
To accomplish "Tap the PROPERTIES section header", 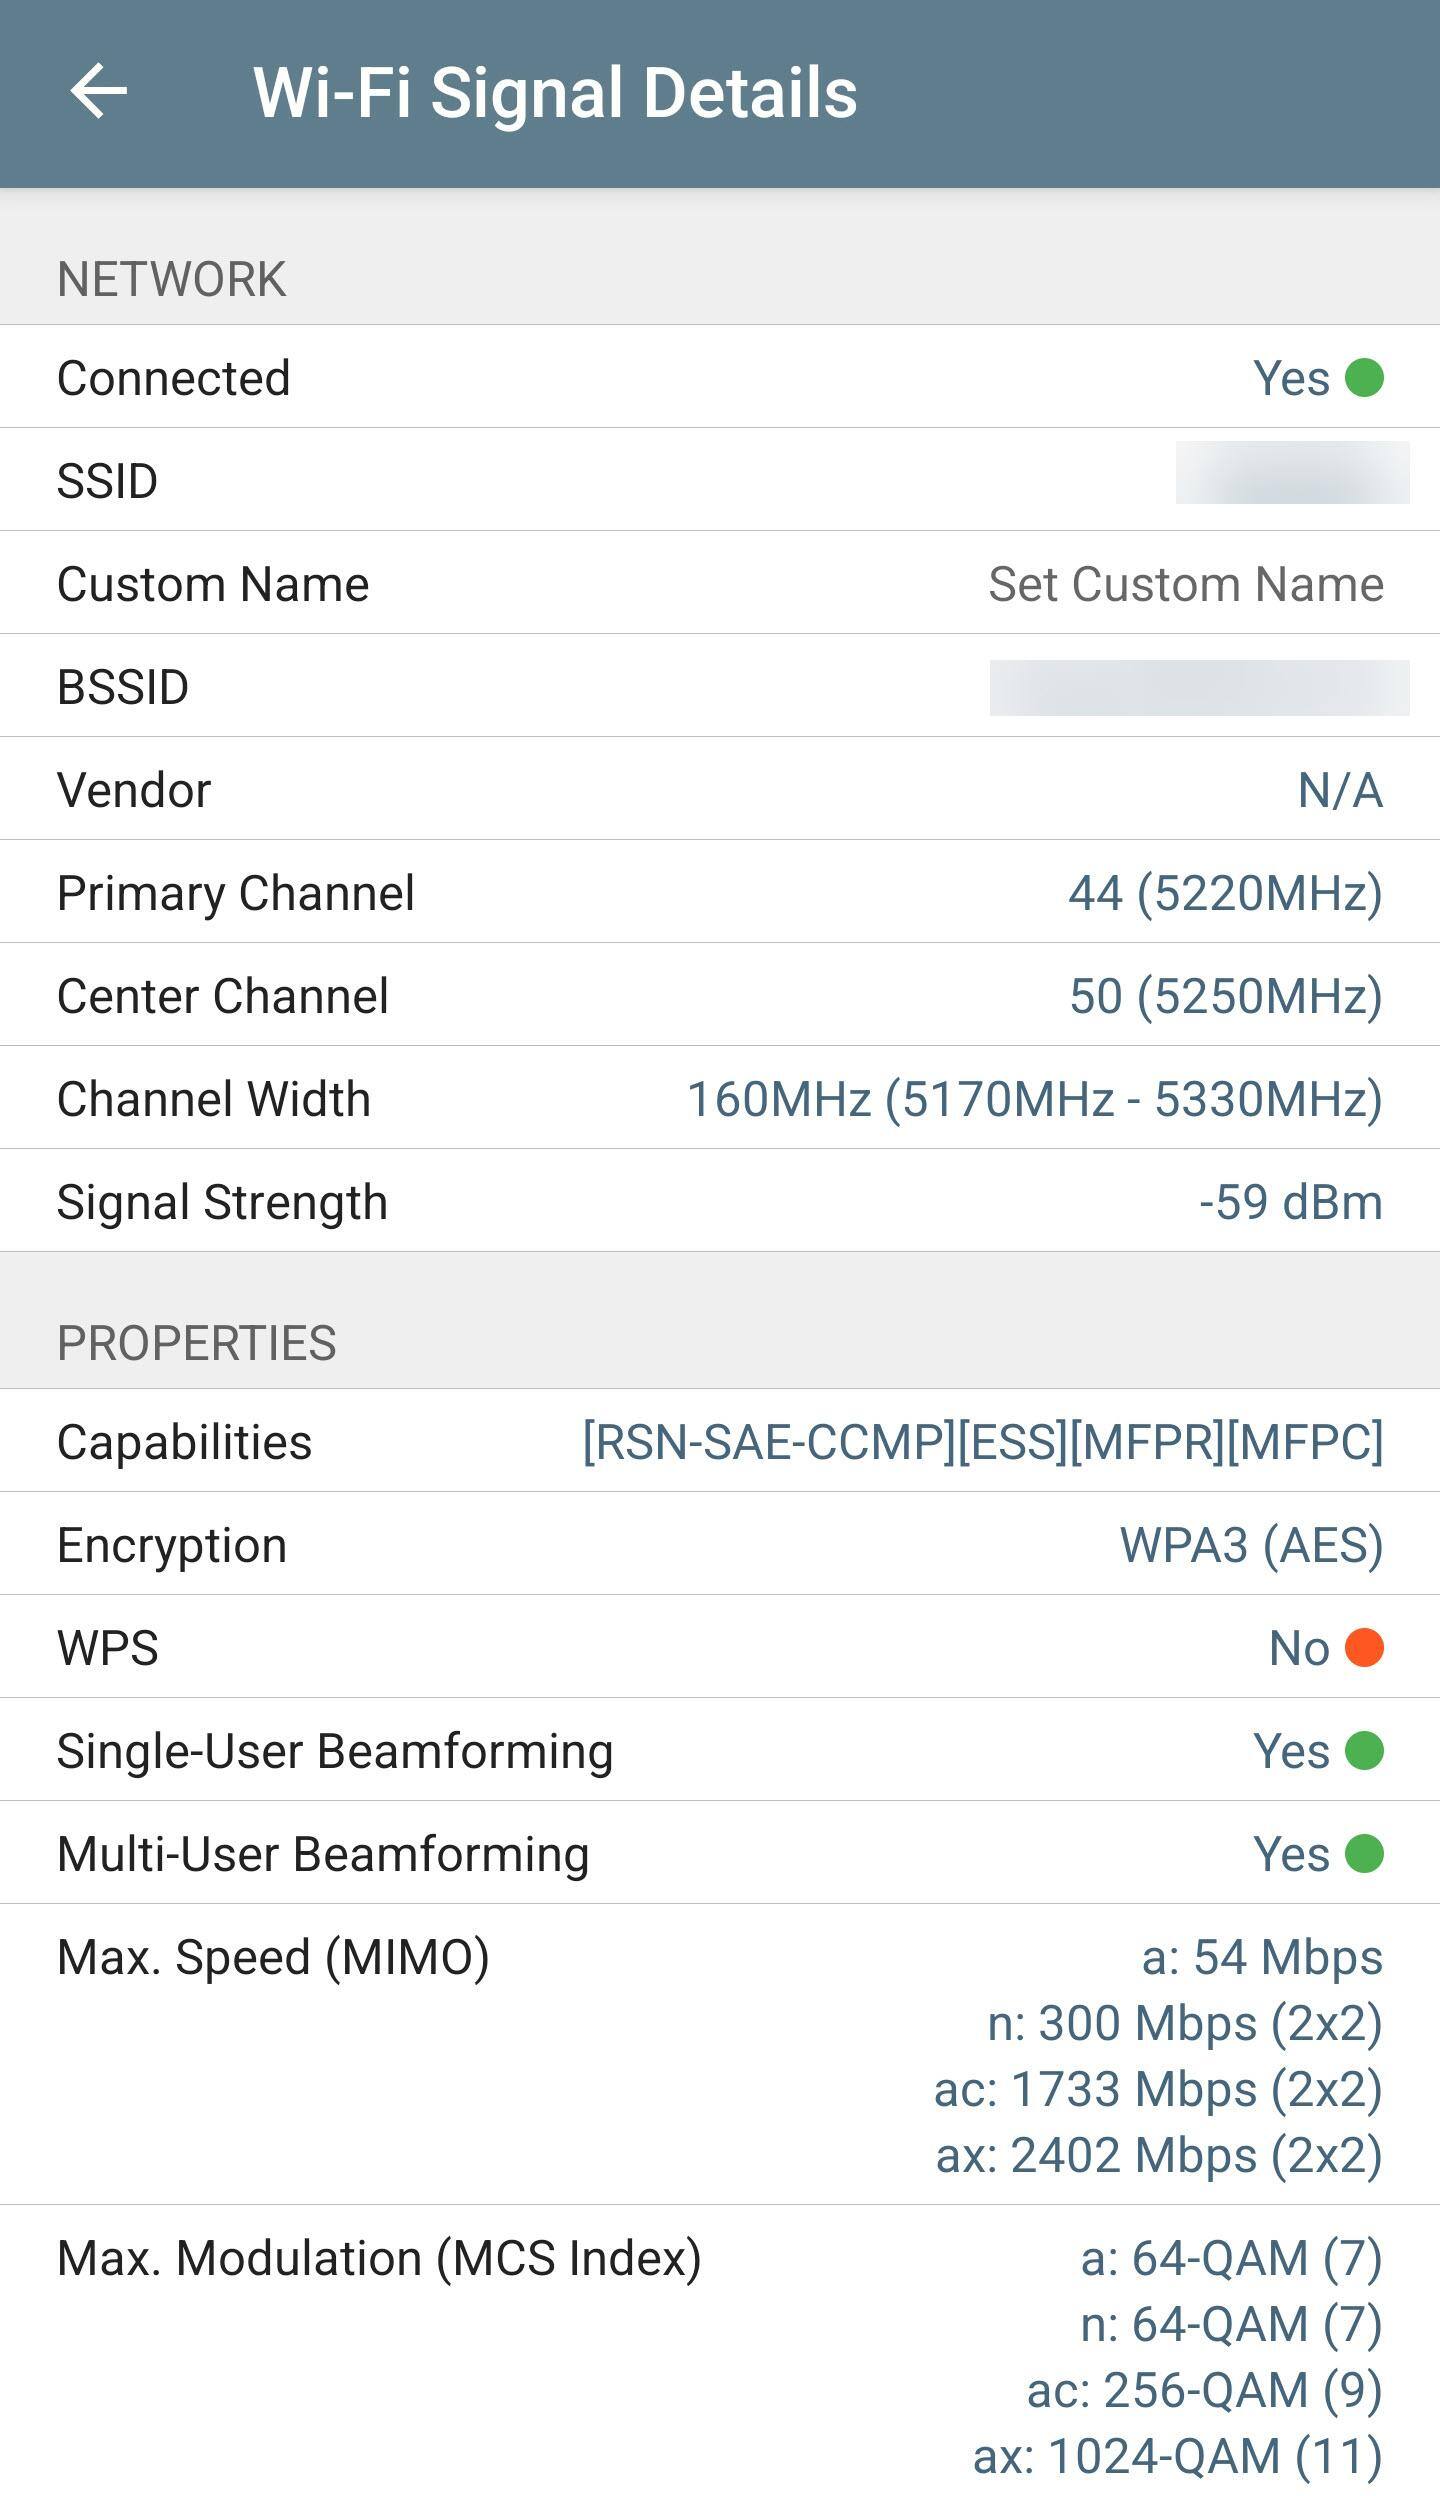I will [197, 1342].
